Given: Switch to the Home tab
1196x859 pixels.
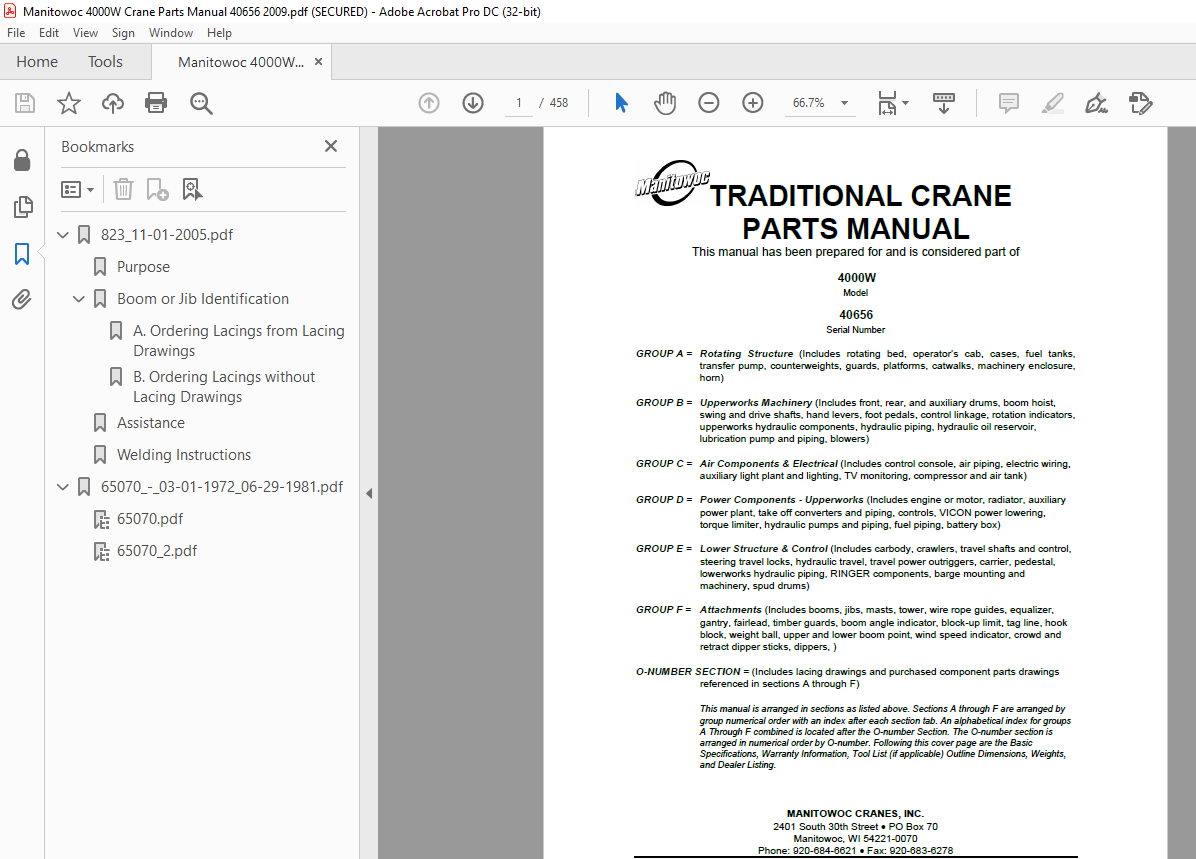Looking at the screenshot, I should click(37, 62).
